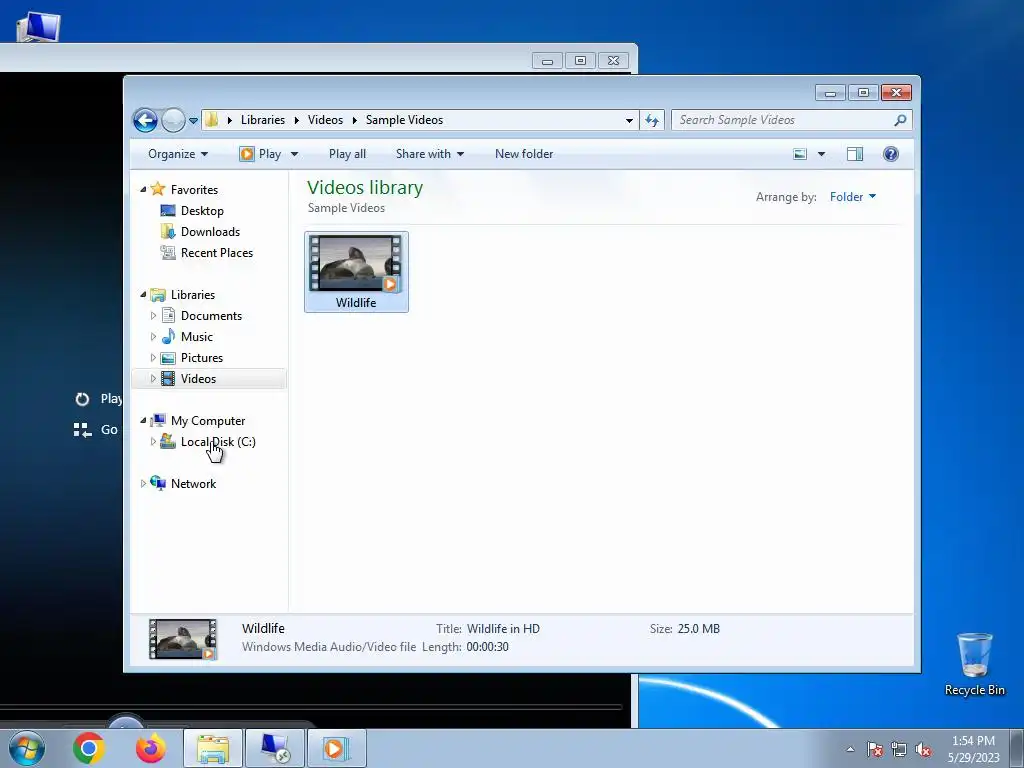Expand the Network node
Viewport: 1024px width, 768px height.
(x=144, y=484)
